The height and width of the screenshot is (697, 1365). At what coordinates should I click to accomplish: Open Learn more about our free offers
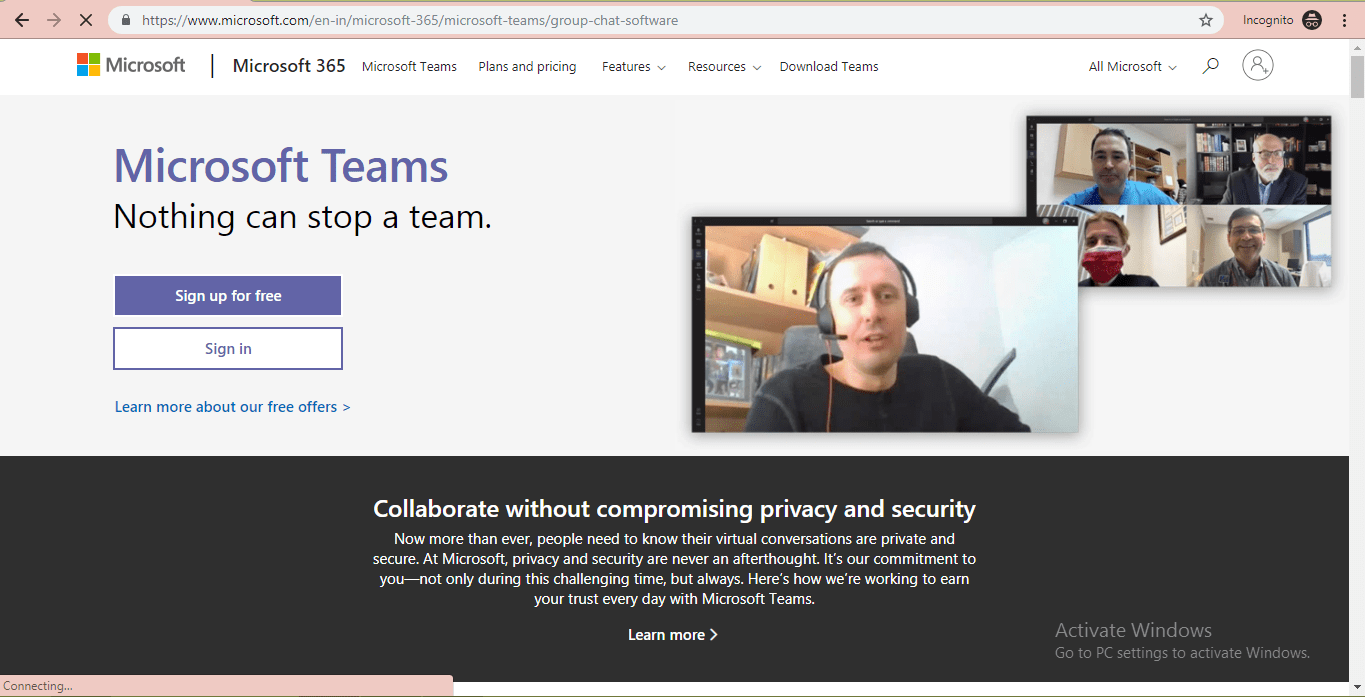[x=232, y=407]
